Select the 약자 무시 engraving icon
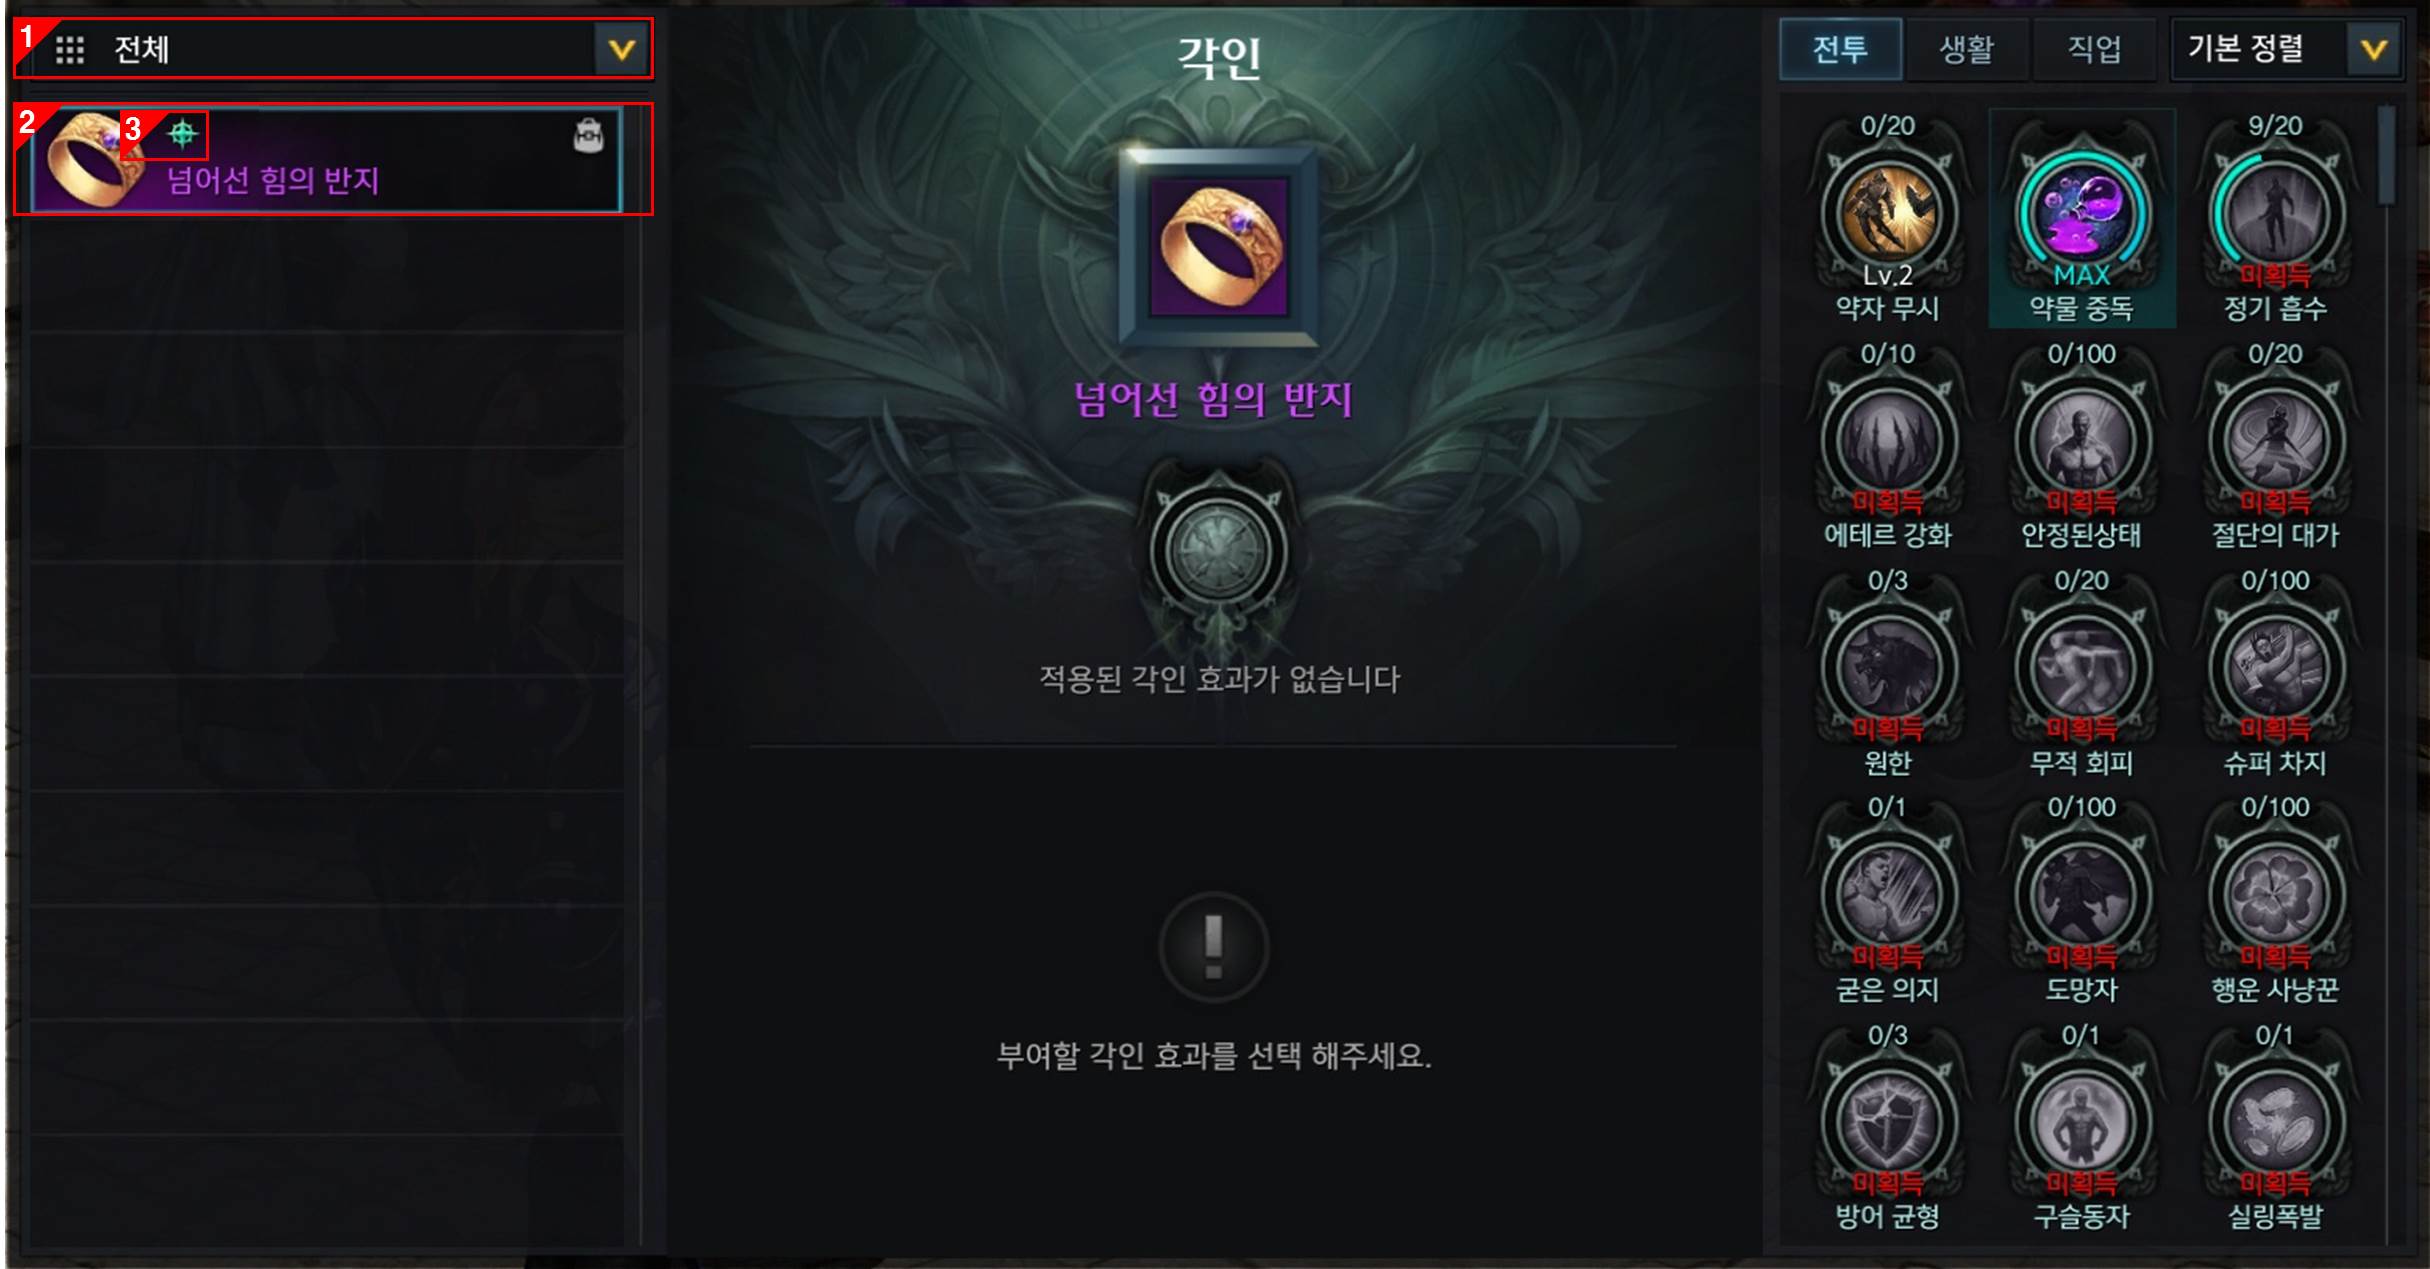This screenshot has height=1269, width=2430. pos(1888,212)
